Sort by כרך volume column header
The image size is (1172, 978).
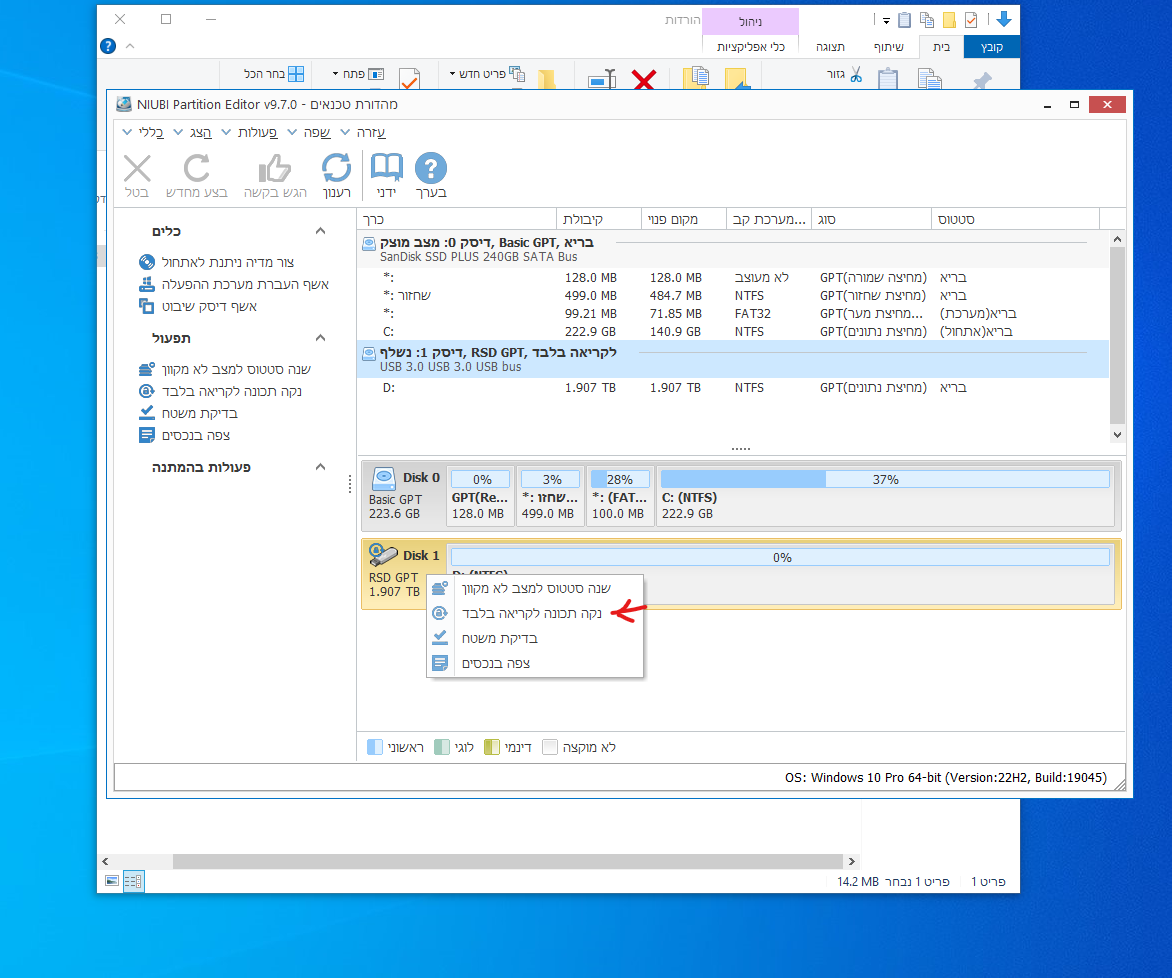pos(457,219)
